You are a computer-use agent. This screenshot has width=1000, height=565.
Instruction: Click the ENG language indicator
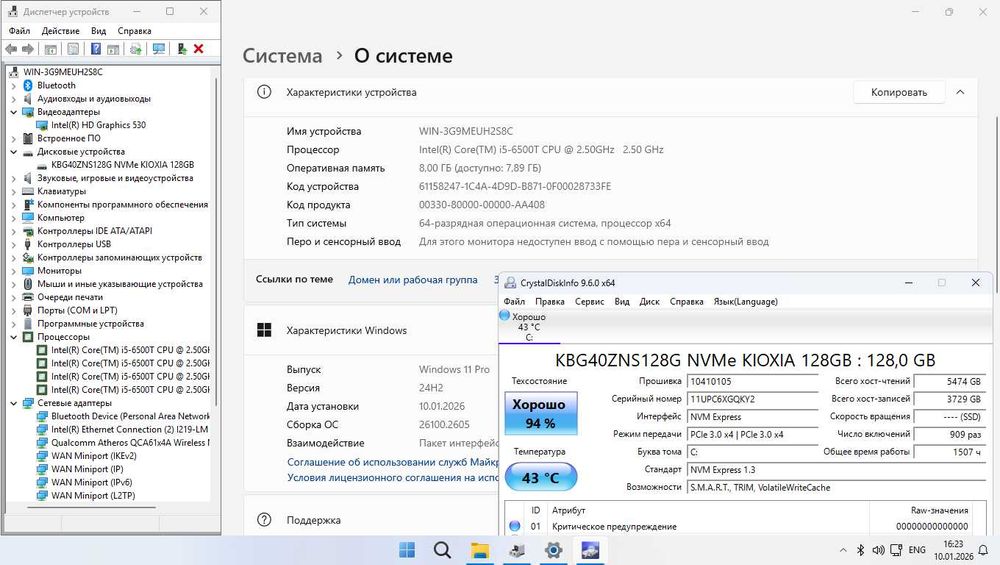917,550
